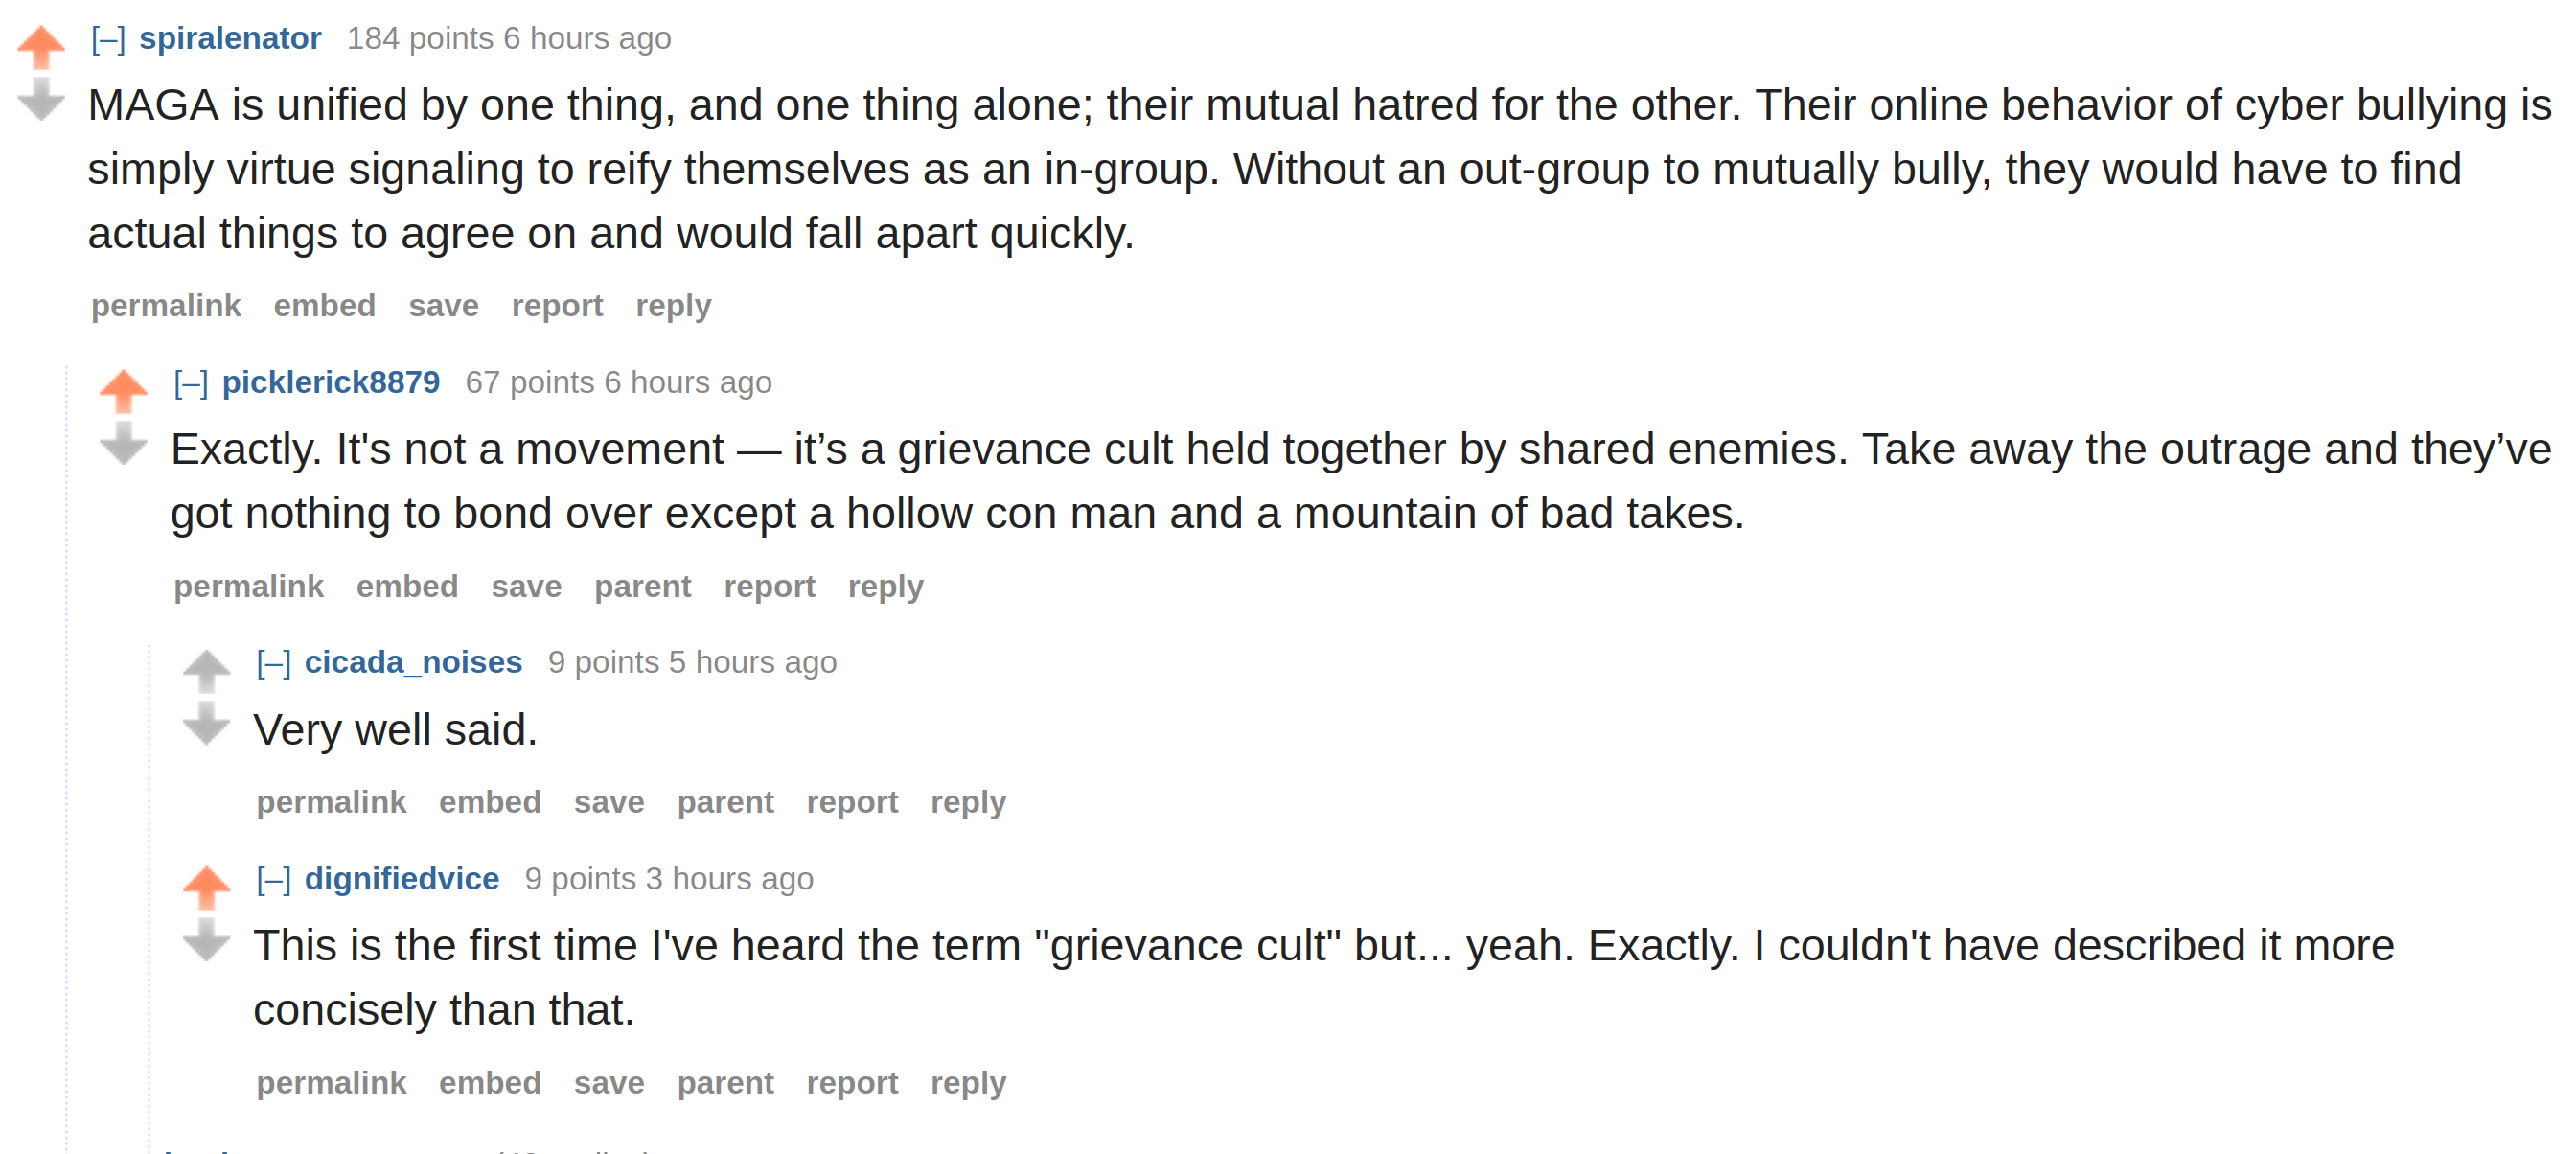
Task: Downvote cicada_noises' comment
Action: click(x=207, y=723)
